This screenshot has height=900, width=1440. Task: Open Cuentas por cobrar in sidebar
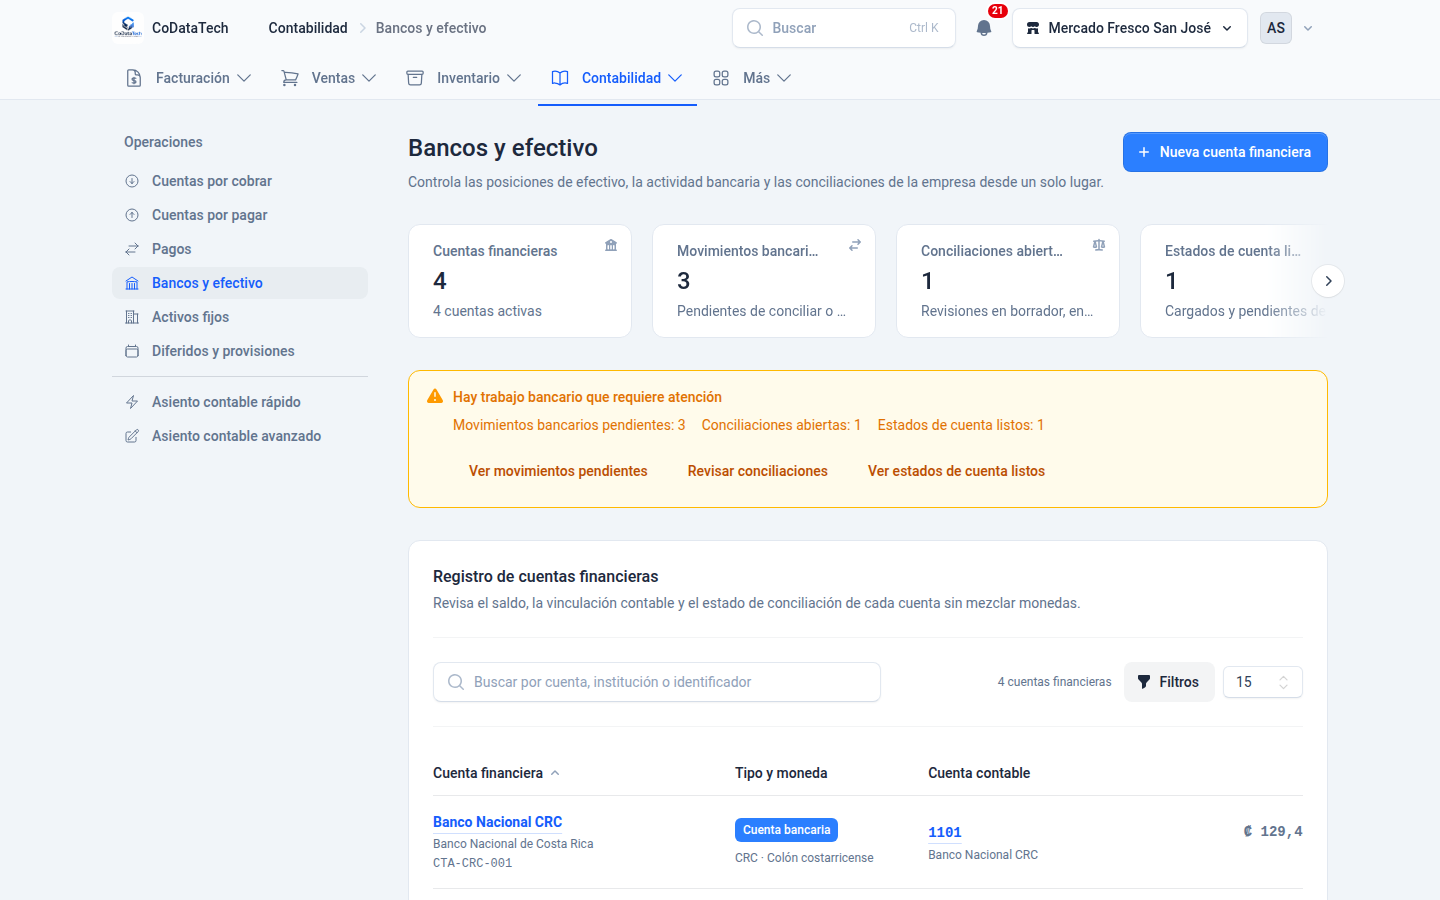pos(240,181)
